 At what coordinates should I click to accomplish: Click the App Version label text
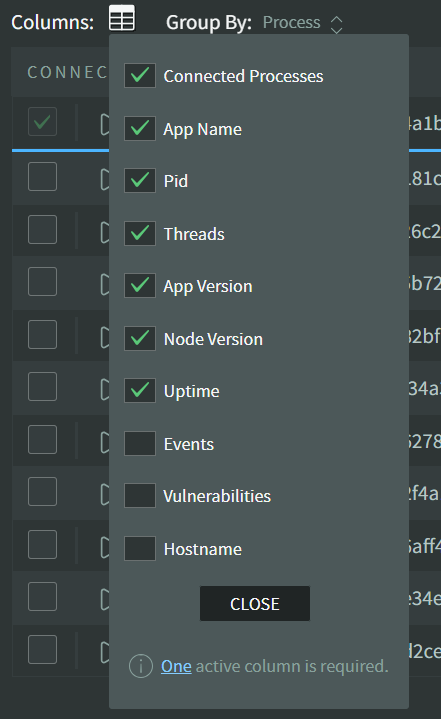click(208, 287)
